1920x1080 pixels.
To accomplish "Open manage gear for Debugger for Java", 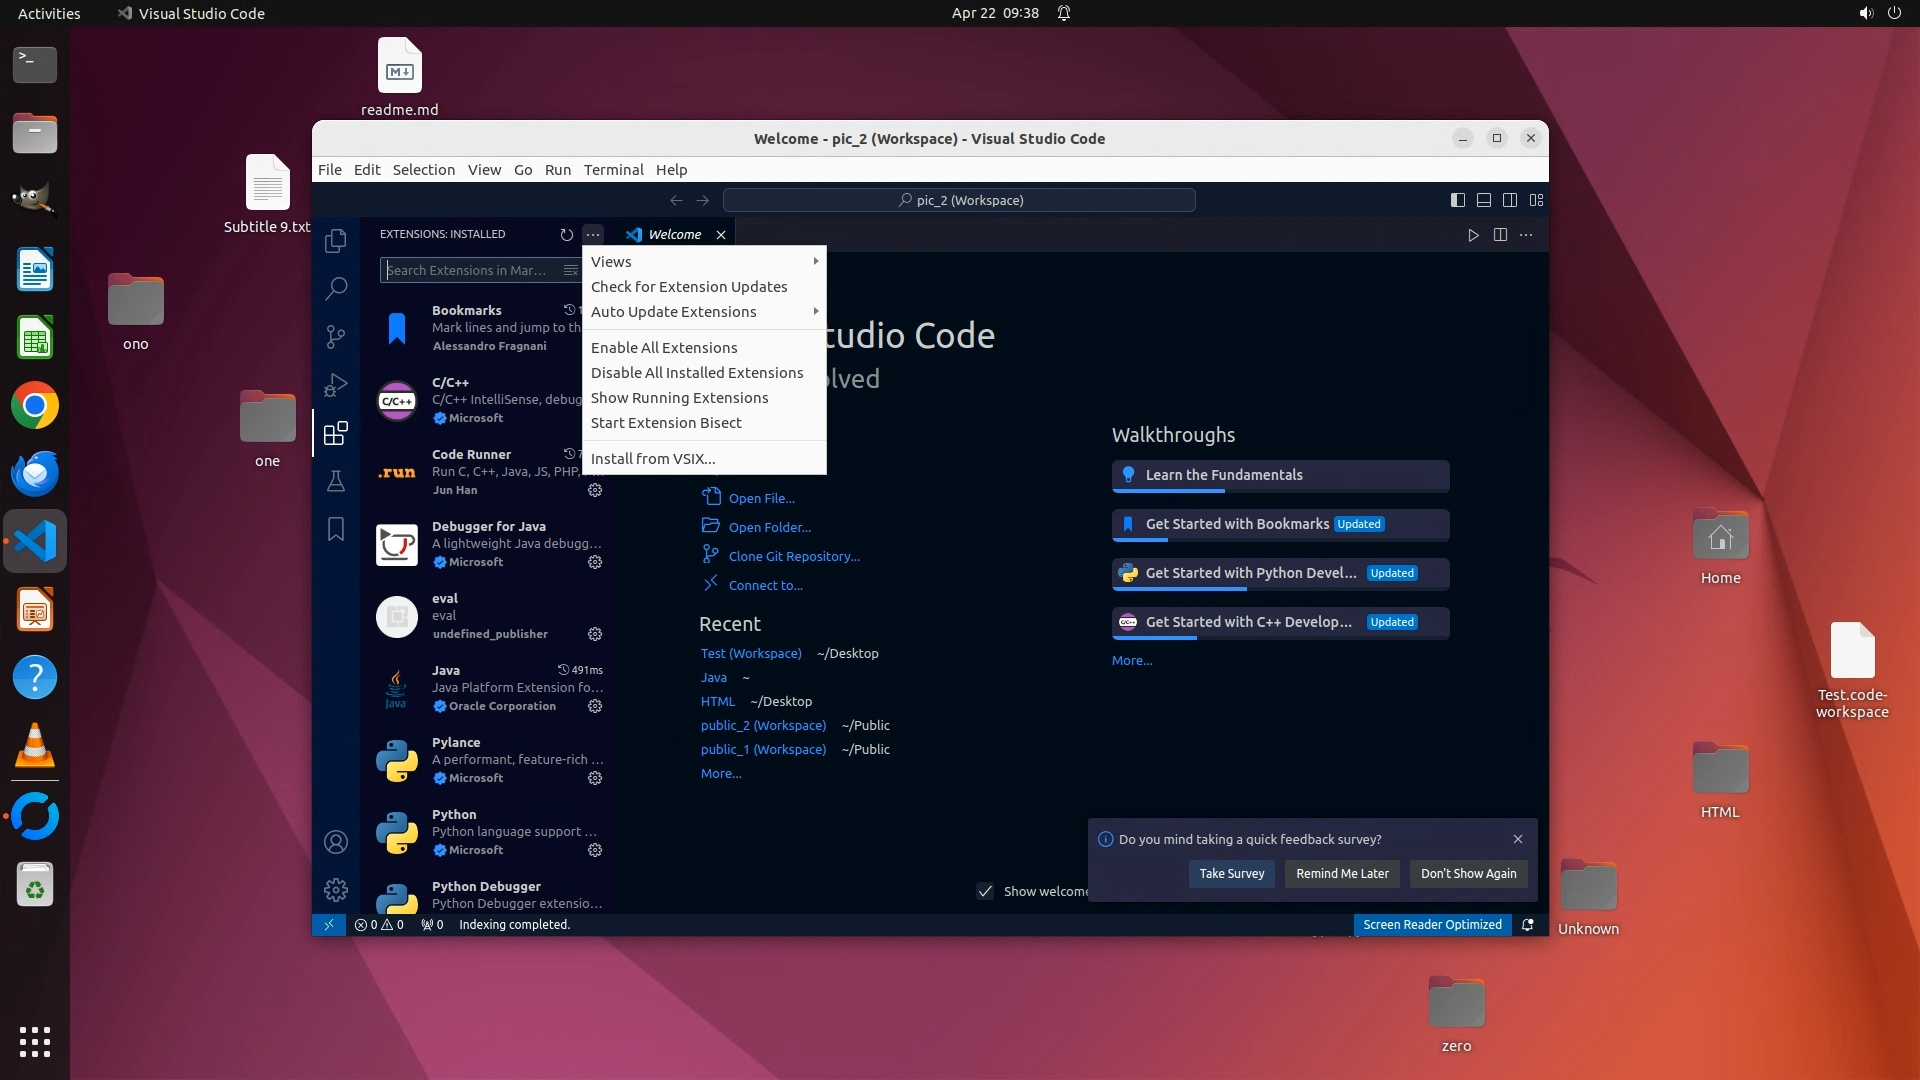I will [595, 562].
